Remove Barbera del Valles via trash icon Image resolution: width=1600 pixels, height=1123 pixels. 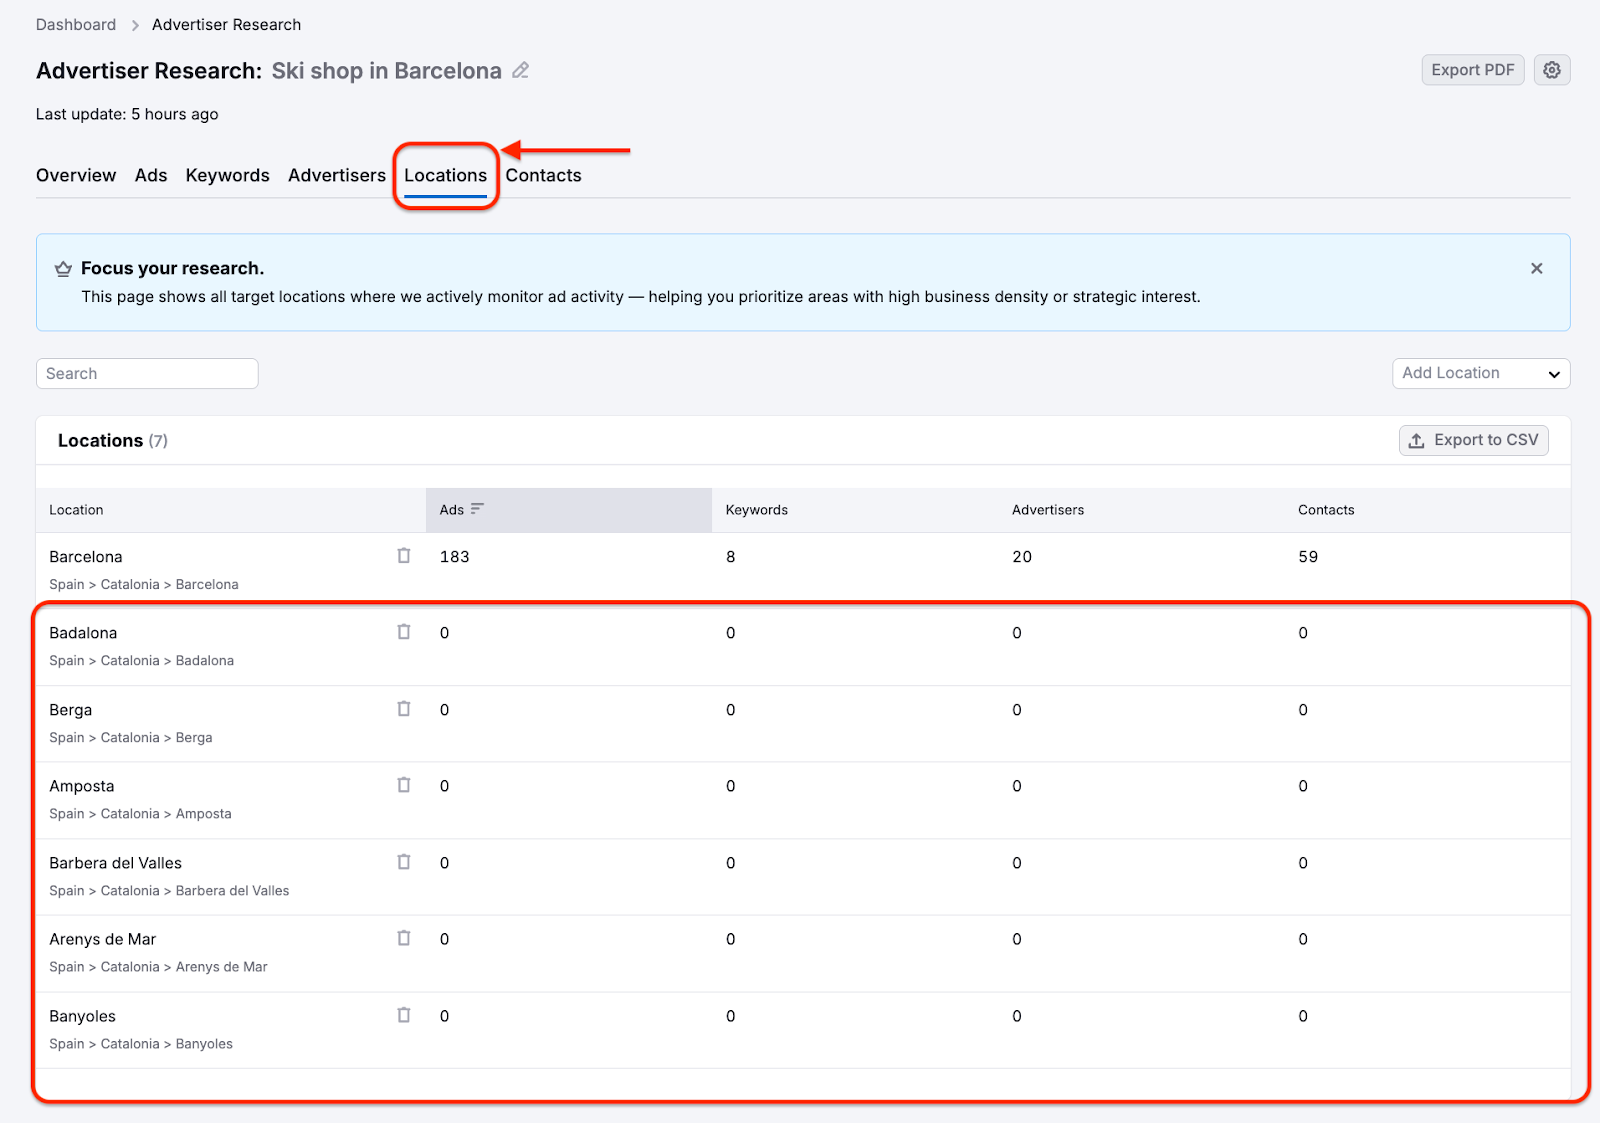[x=404, y=861]
